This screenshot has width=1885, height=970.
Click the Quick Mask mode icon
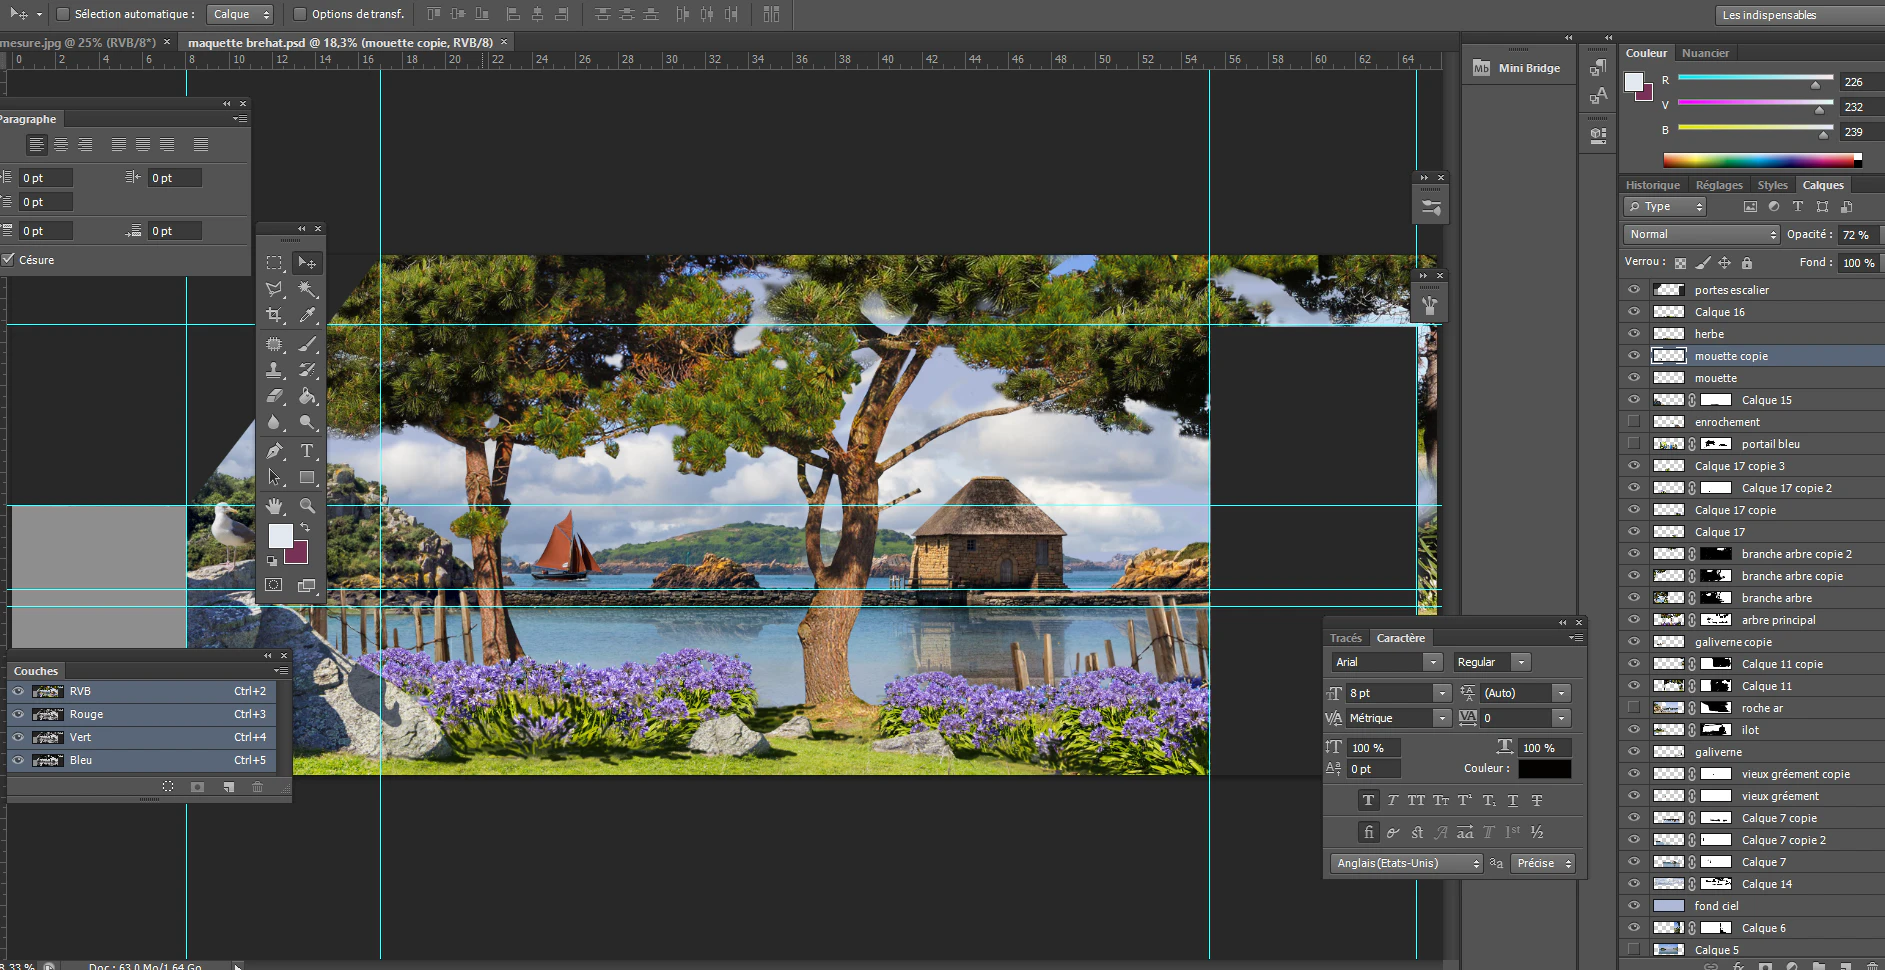274,585
